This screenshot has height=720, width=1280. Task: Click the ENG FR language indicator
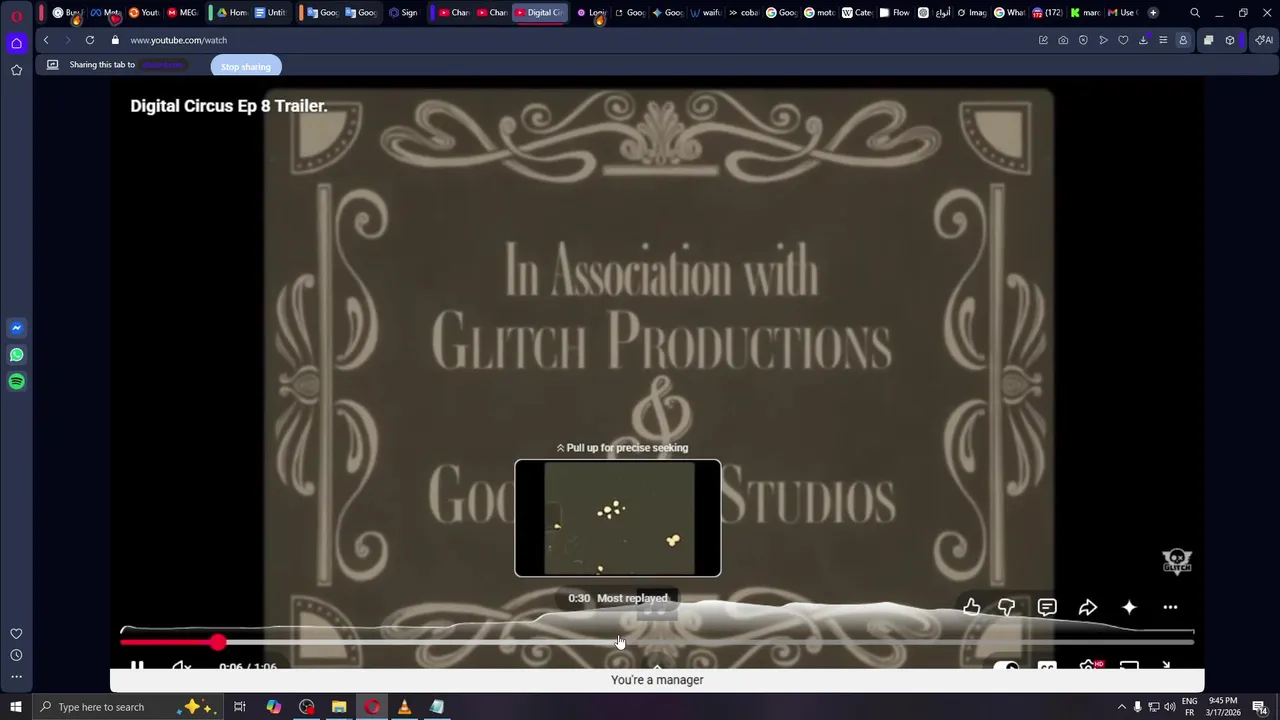click(1190, 707)
